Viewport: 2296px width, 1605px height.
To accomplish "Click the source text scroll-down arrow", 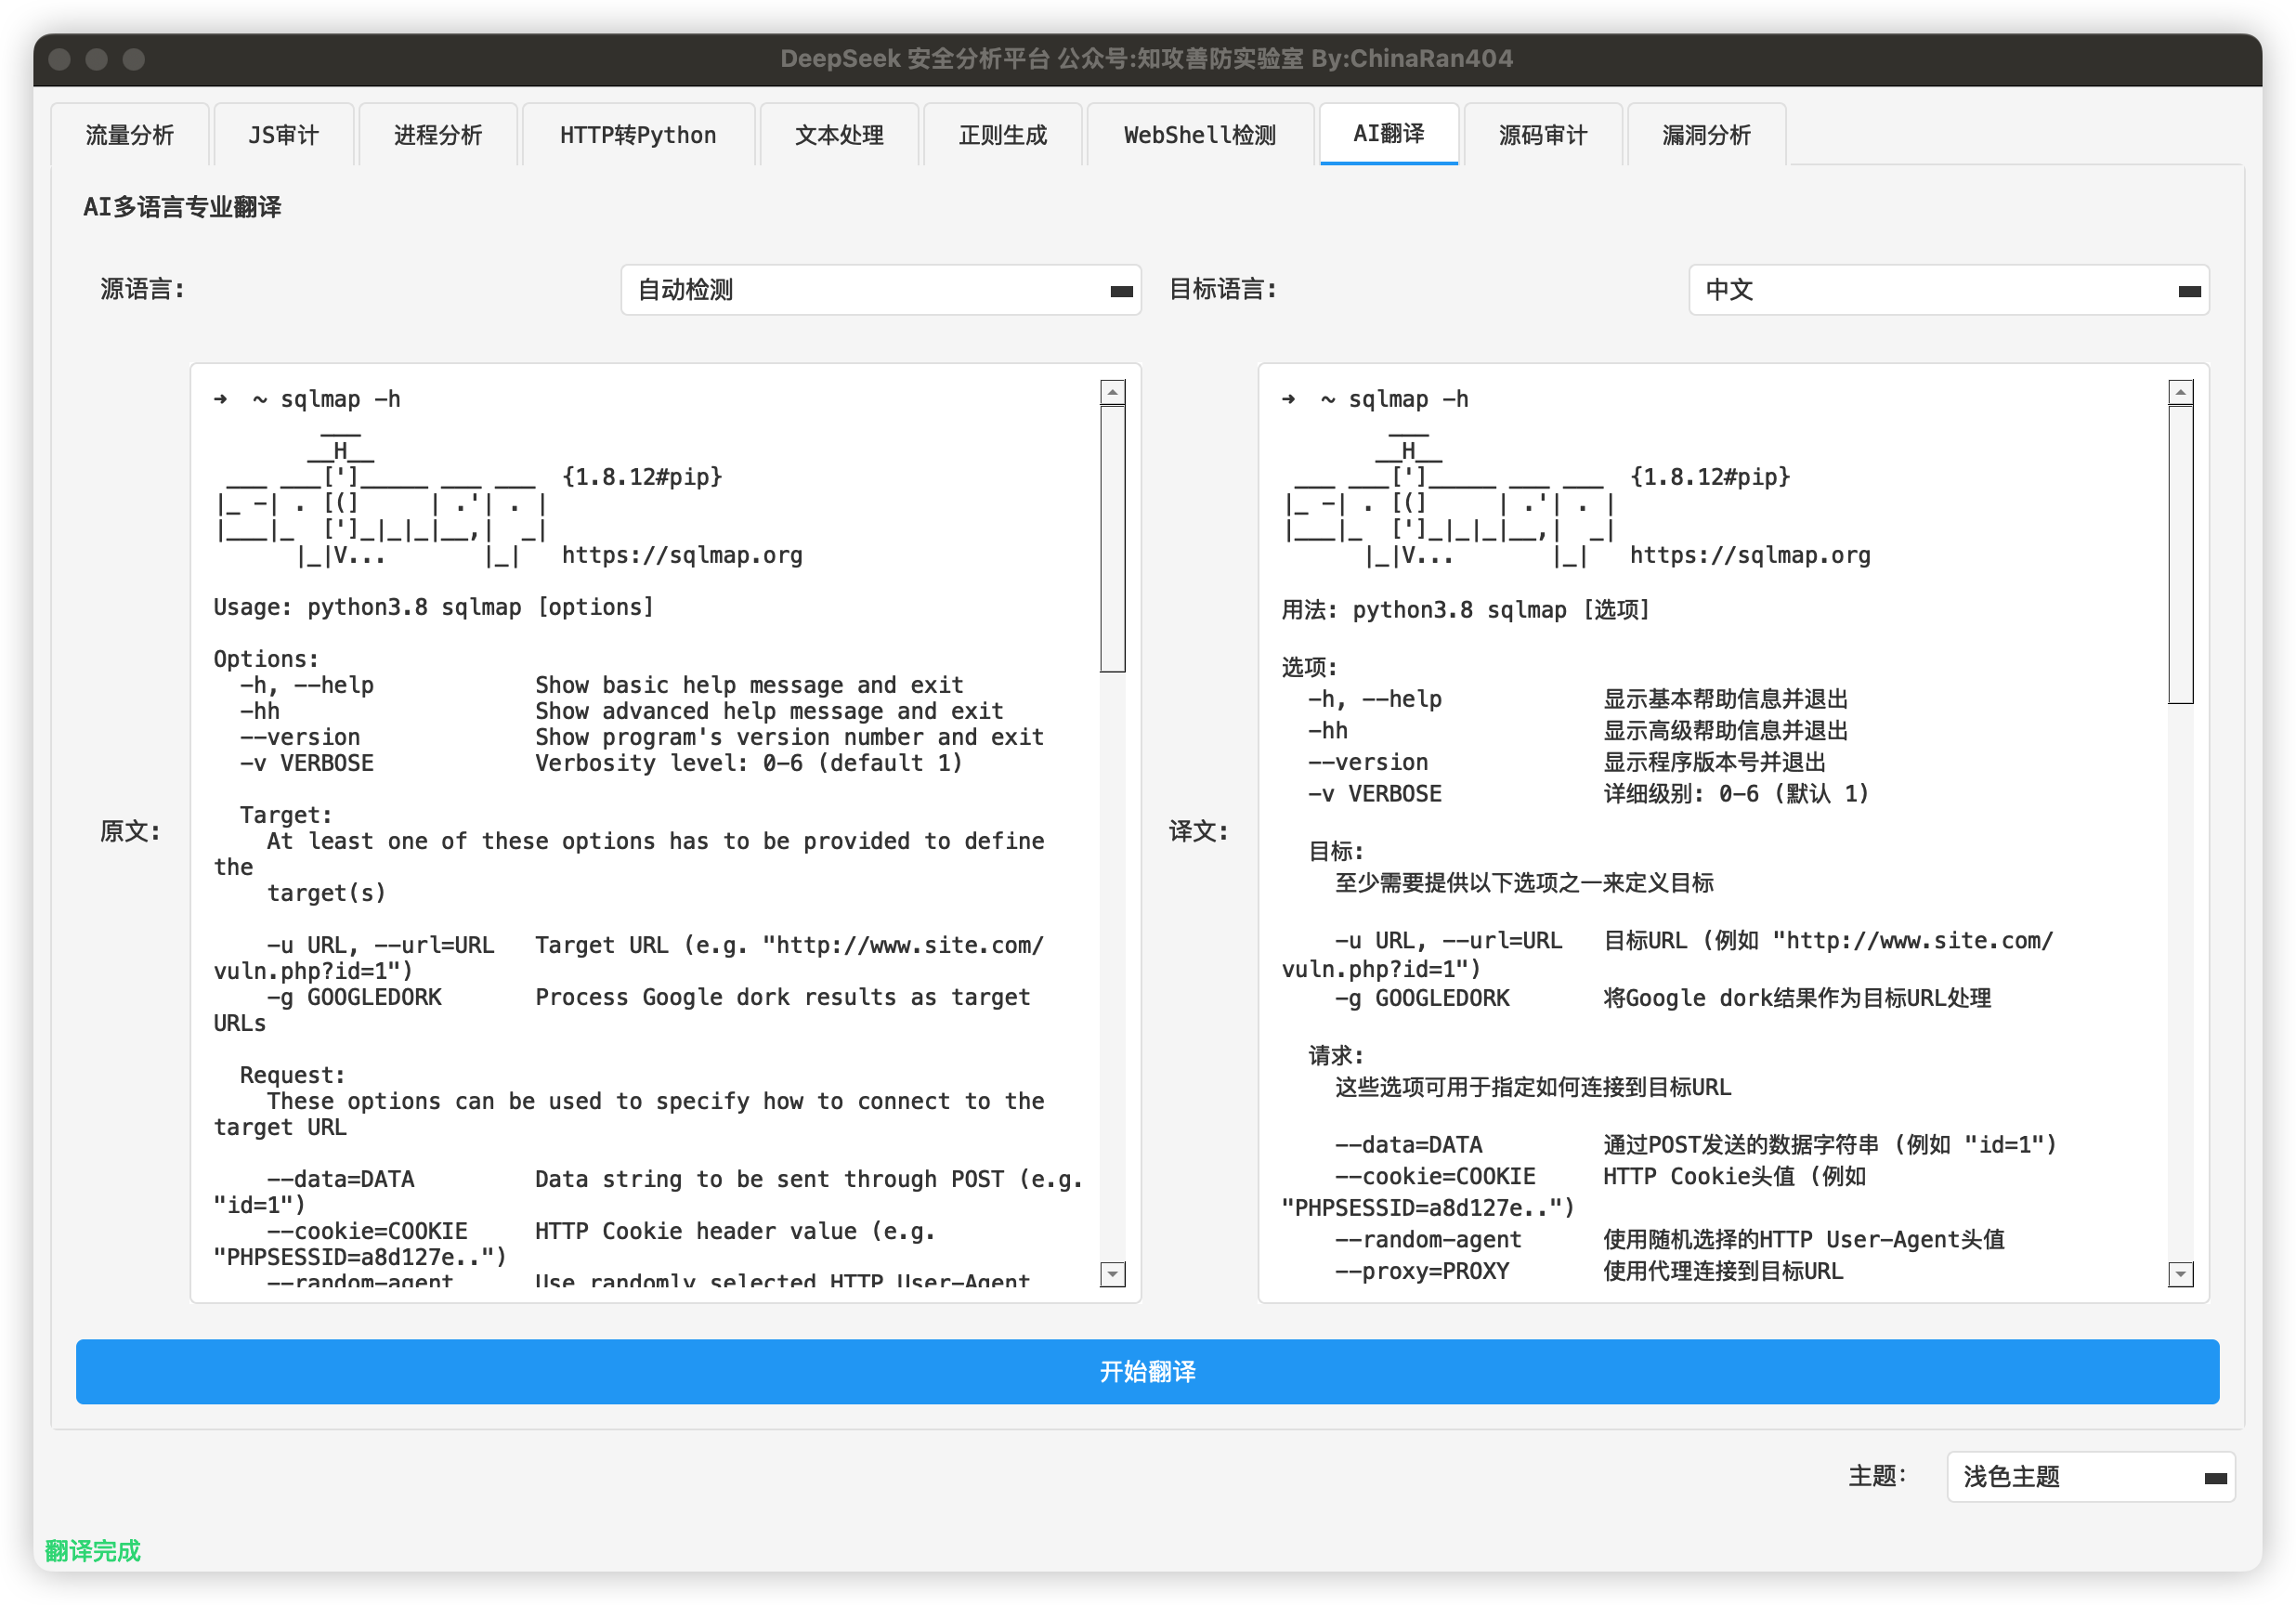I will coord(1113,1274).
